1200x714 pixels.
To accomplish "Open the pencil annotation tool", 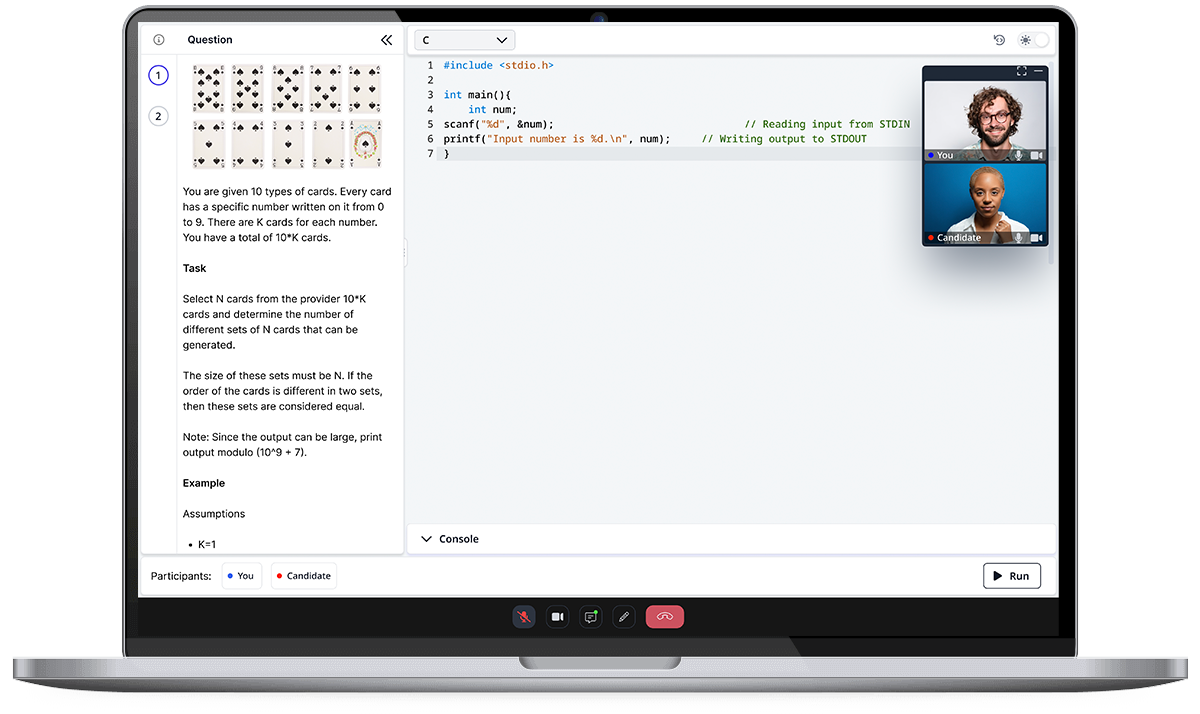I will [x=624, y=617].
